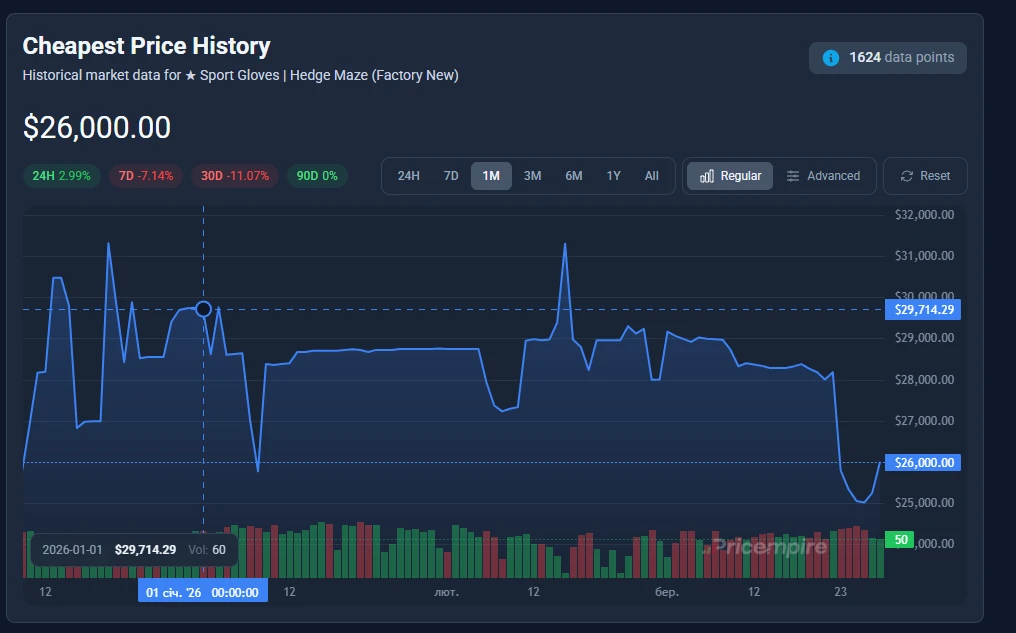
Task: Click the 24H 2.99% change badge
Action: point(61,176)
